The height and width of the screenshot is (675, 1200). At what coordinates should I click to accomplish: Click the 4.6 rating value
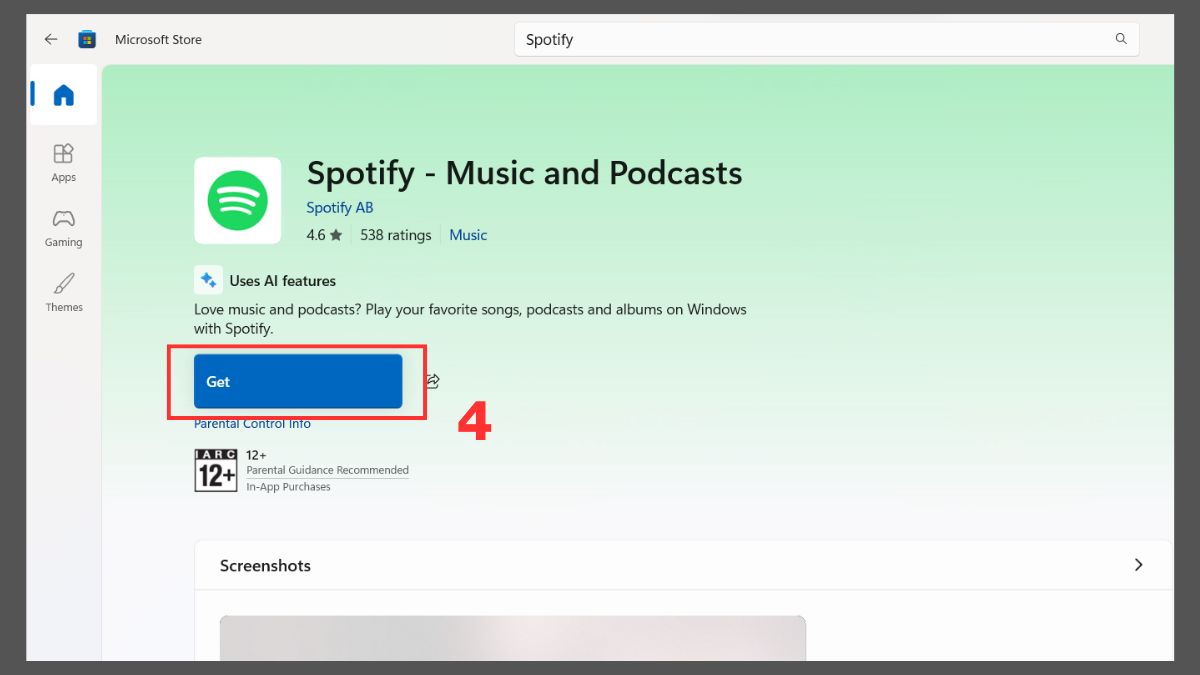coord(316,235)
